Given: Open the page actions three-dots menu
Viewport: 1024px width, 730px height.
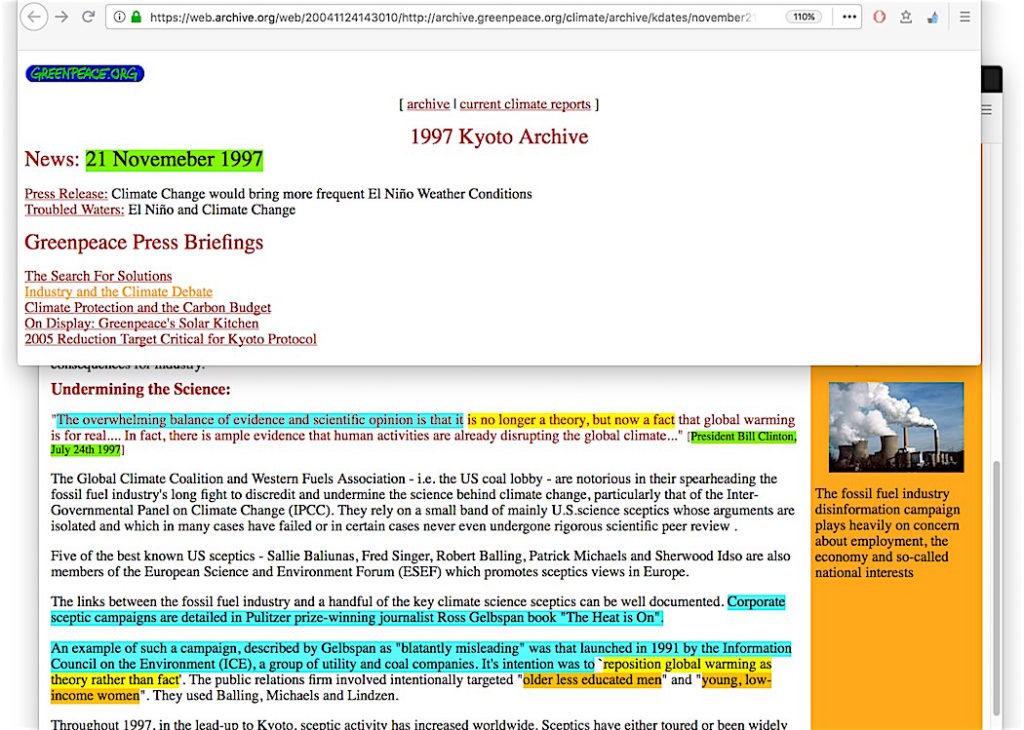Looking at the screenshot, I should (x=848, y=17).
